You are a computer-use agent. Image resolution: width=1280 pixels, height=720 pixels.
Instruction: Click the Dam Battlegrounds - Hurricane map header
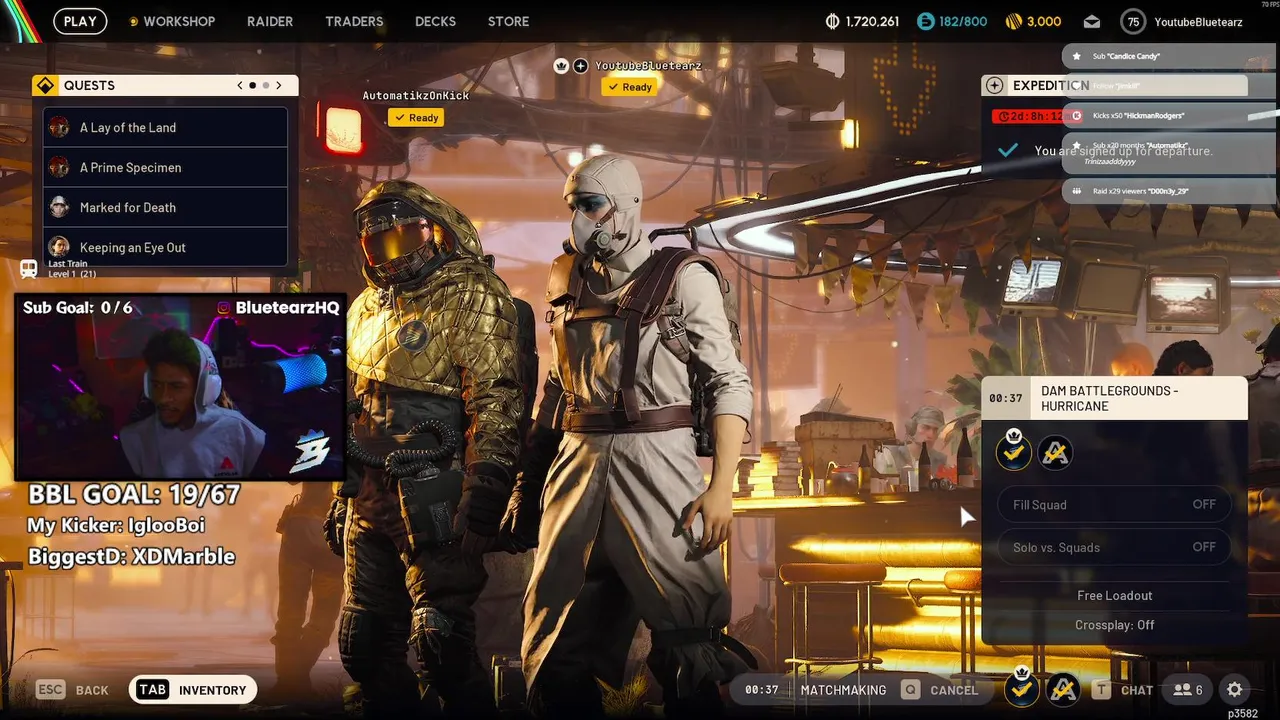click(1114, 398)
